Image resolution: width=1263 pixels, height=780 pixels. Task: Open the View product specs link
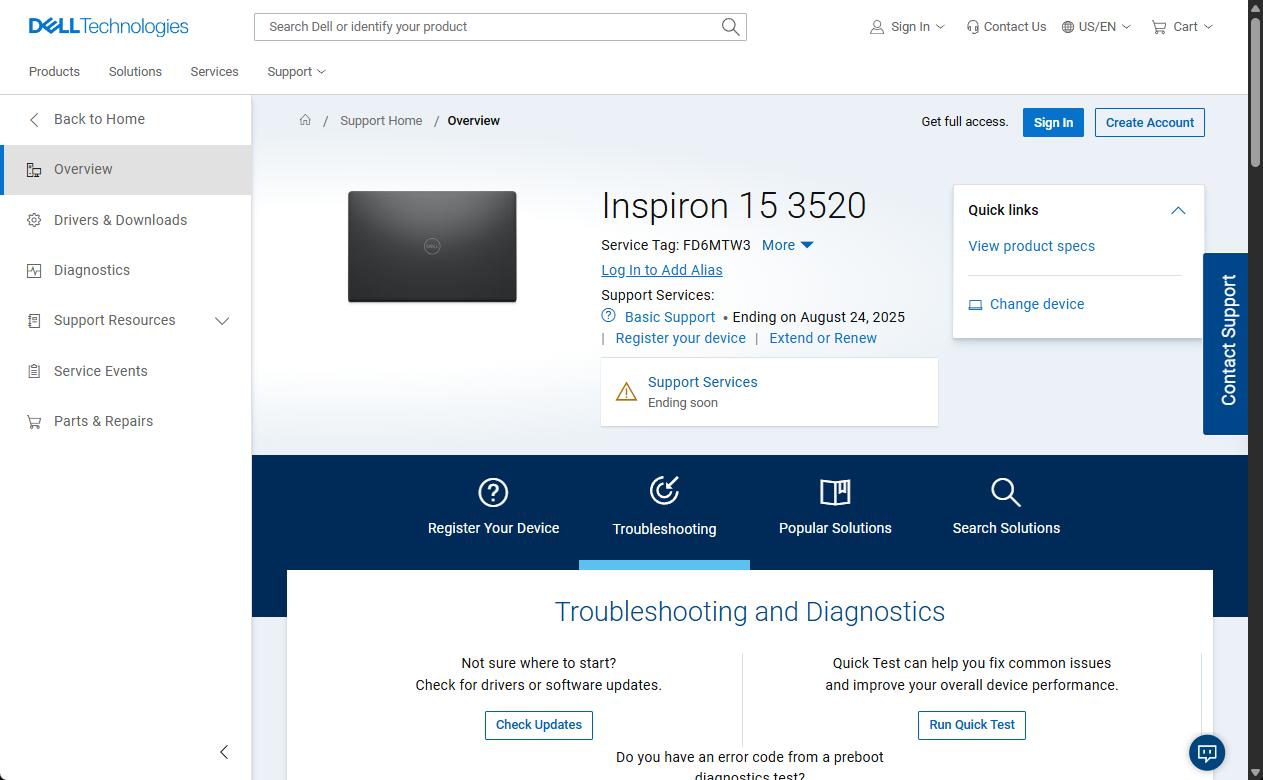1031,246
